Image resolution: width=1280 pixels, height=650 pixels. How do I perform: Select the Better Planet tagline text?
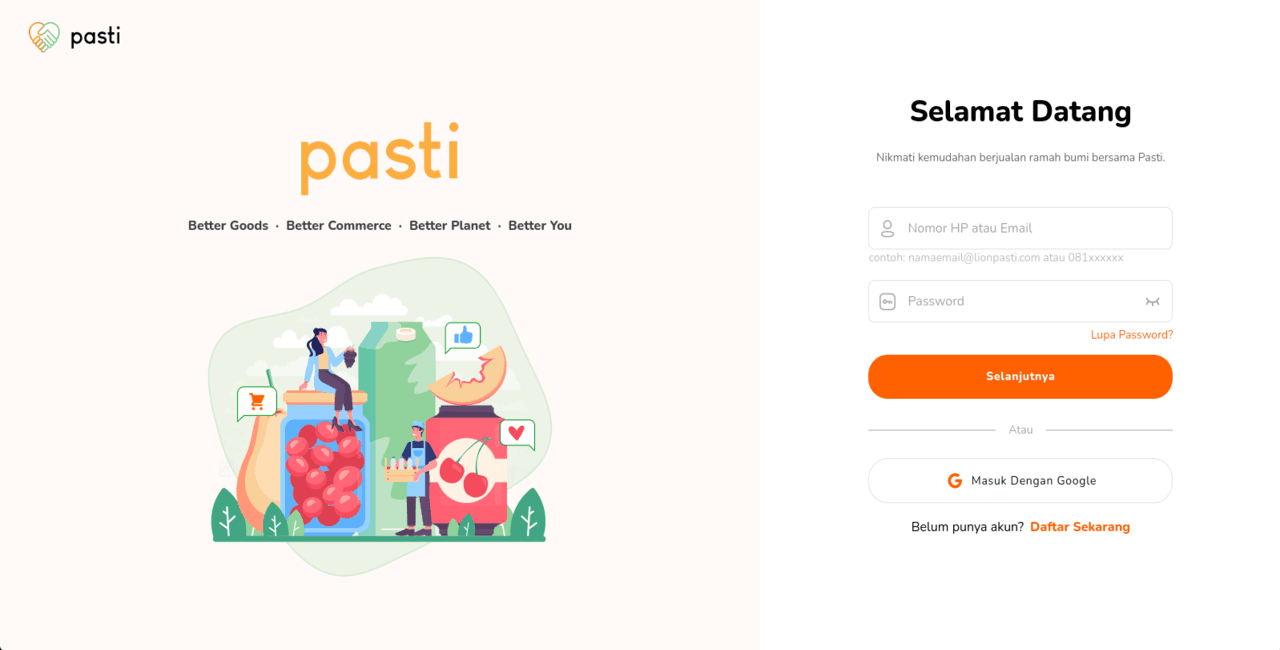tap(450, 225)
